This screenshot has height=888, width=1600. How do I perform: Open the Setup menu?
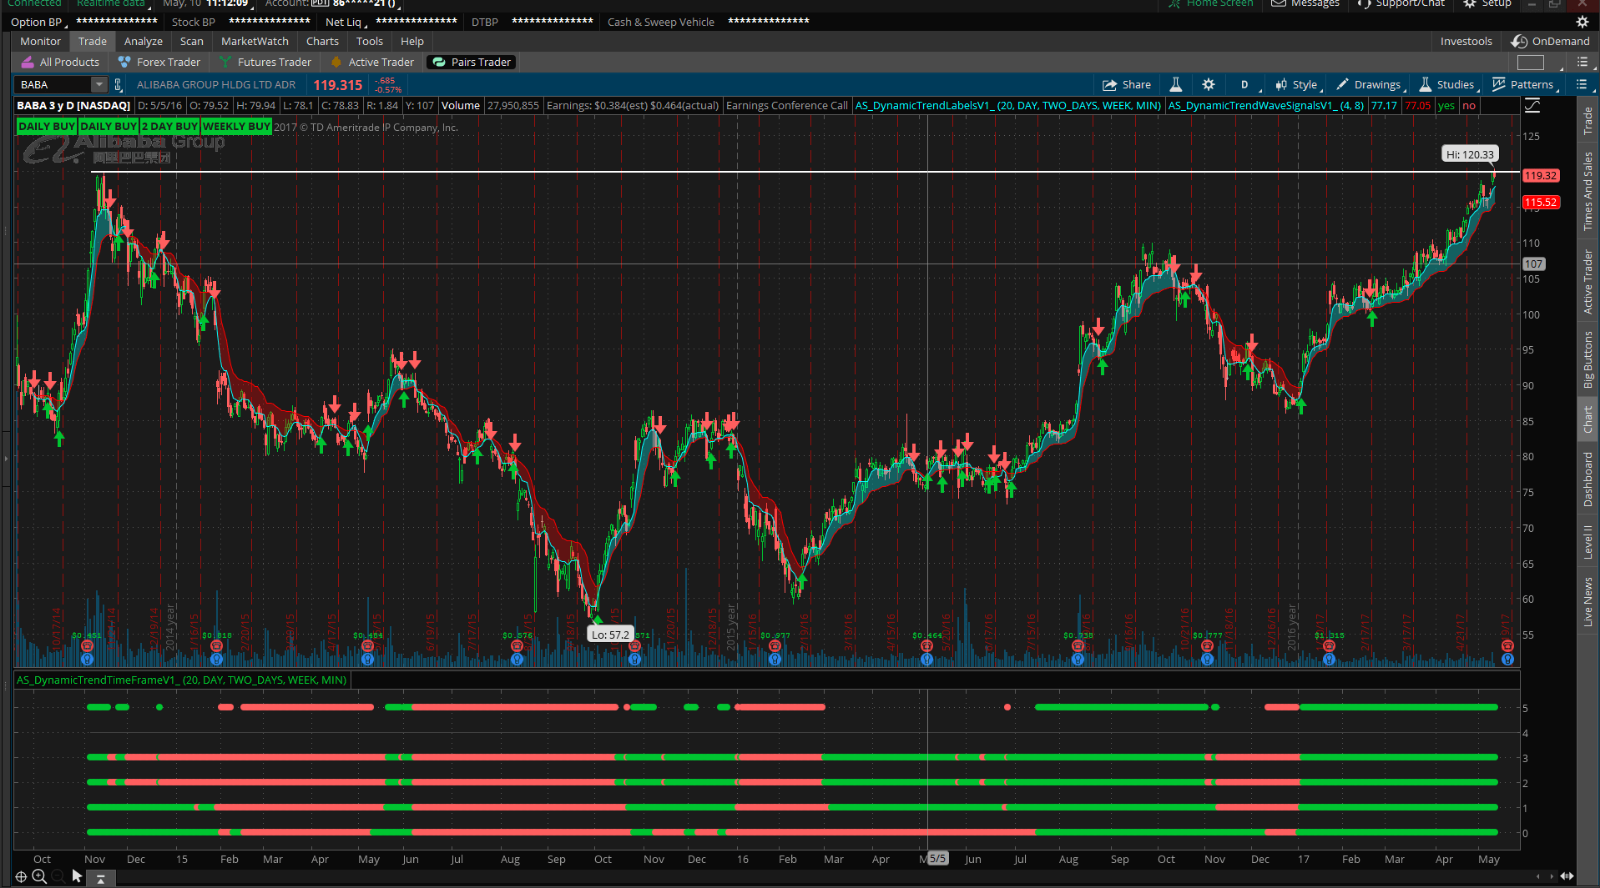pos(1487,3)
